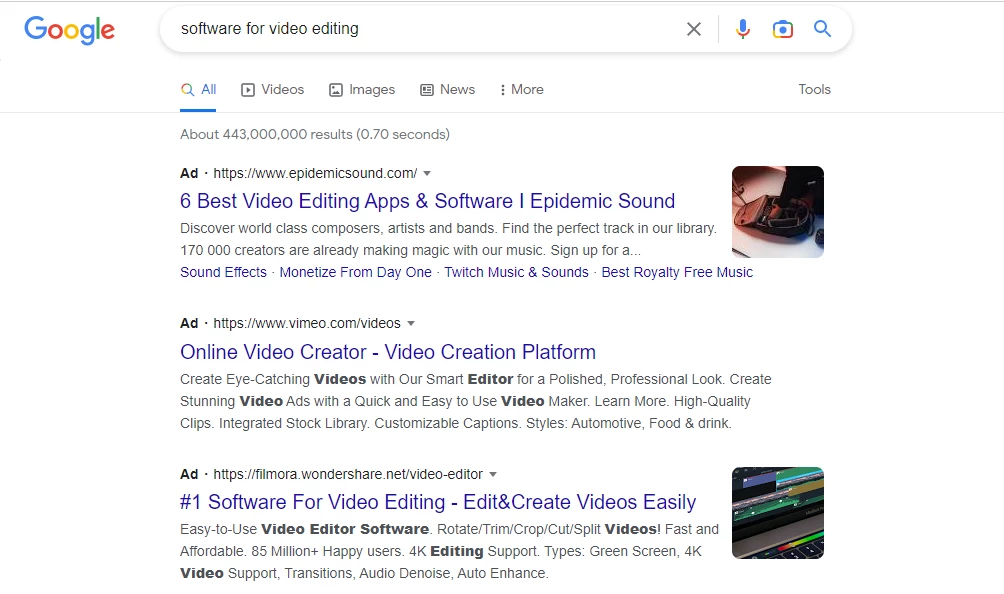Click the Filmora ad thumbnail image
Image resolution: width=1004 pixels, height=594 pixels.
click(x=778, y=513)
